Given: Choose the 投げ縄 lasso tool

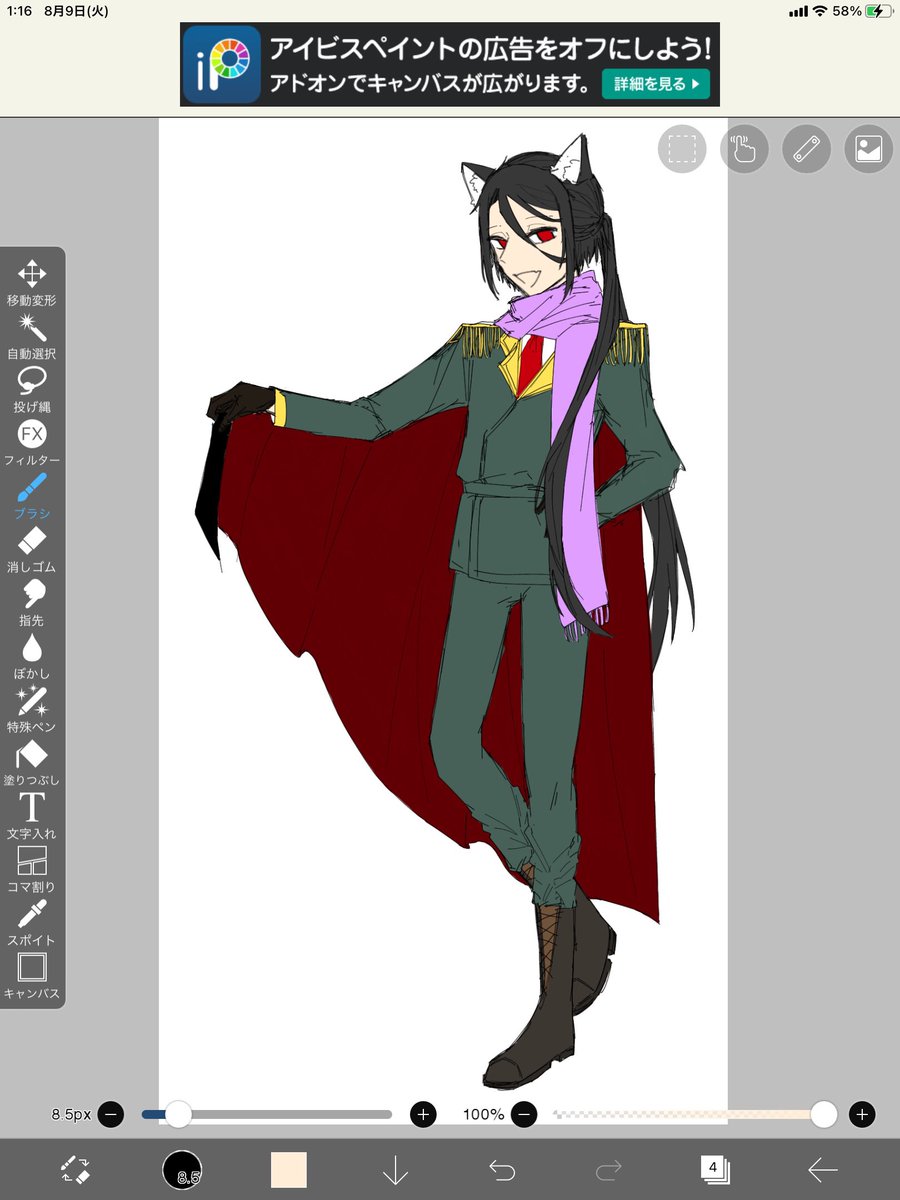Looking at the screenshot, I should tap(32, 389).
